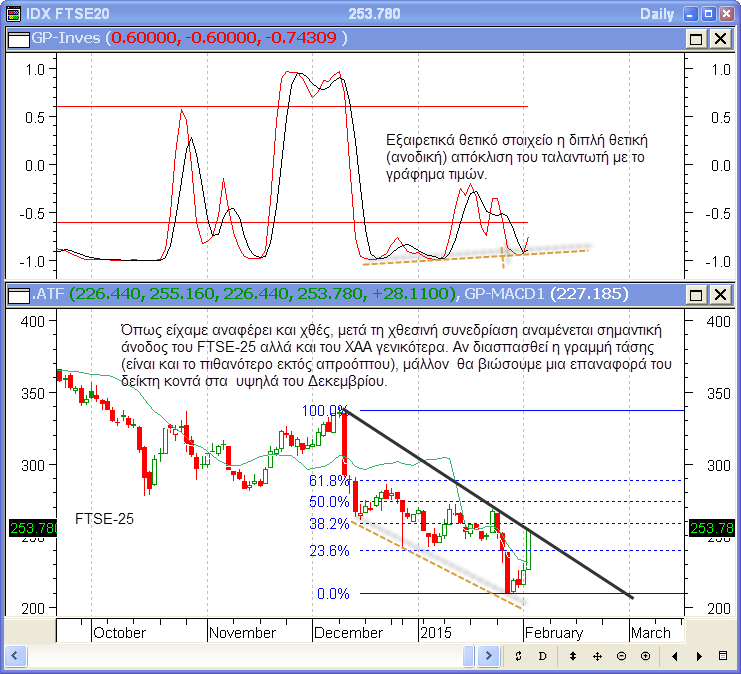The height and width of the screenshot is (674, 741).
Task: Click the black downtrend trendline
Action: [x=489, y=505]
